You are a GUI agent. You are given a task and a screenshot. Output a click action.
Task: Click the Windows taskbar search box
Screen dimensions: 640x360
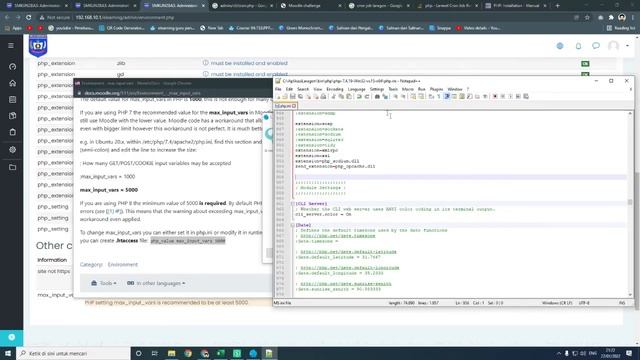pyautogui.click(x=73, y=353)
